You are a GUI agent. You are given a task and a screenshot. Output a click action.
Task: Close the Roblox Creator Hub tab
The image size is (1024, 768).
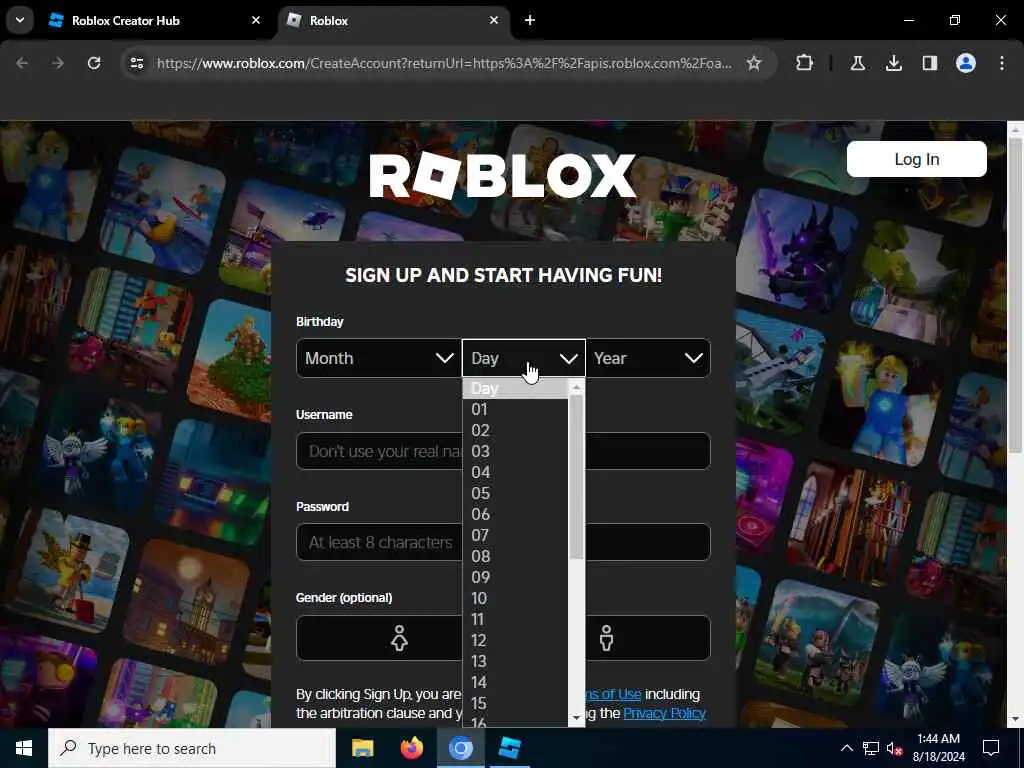pyautogui.click(x=256, y=20)
